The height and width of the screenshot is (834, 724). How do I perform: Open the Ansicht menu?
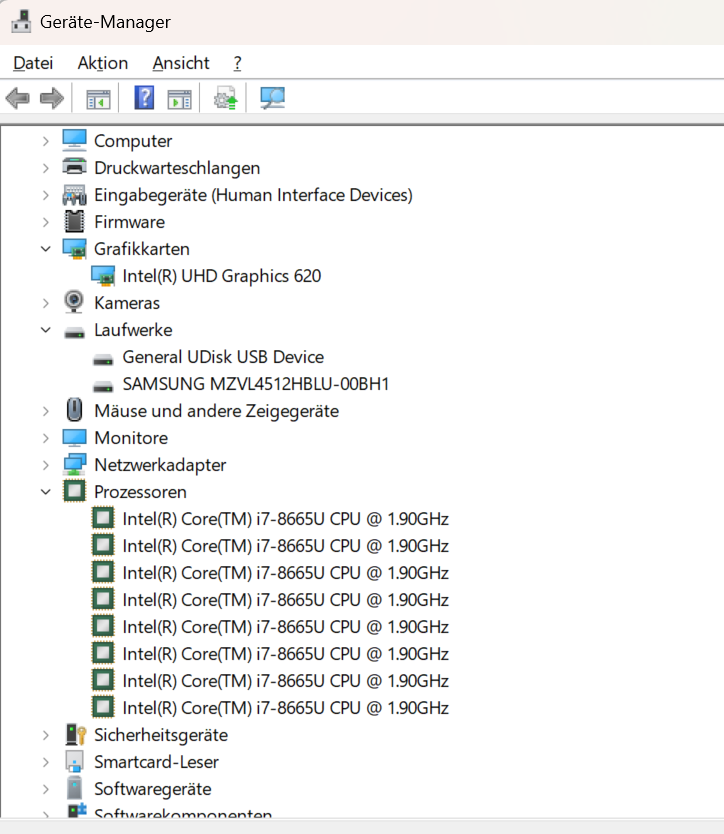click(x=181, y=63)
